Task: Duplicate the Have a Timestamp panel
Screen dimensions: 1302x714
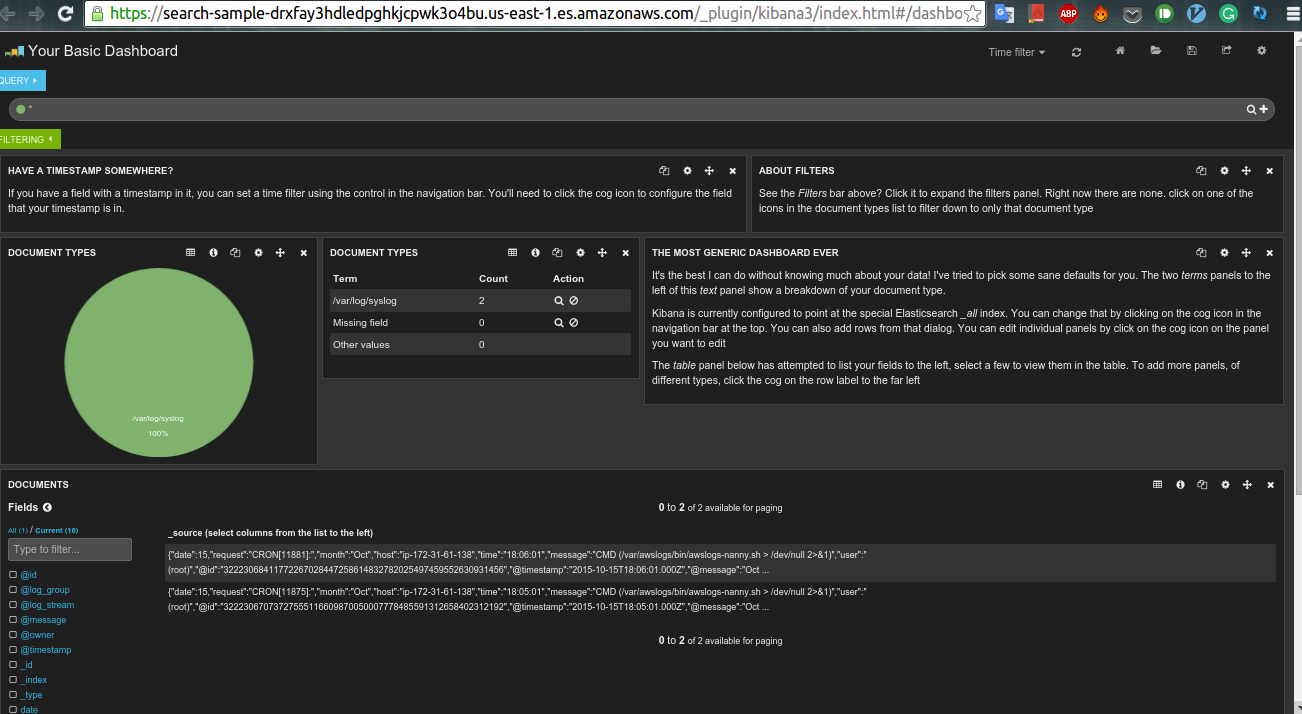Action: coord(664,171)
